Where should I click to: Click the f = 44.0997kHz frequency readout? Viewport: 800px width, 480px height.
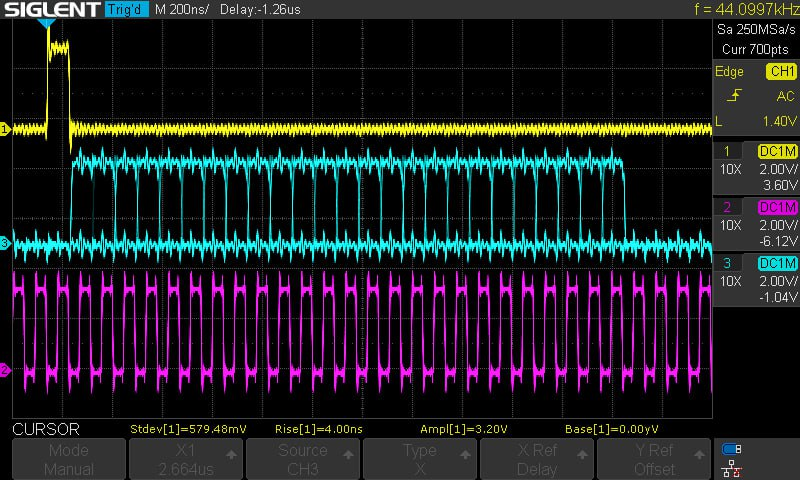747,9
